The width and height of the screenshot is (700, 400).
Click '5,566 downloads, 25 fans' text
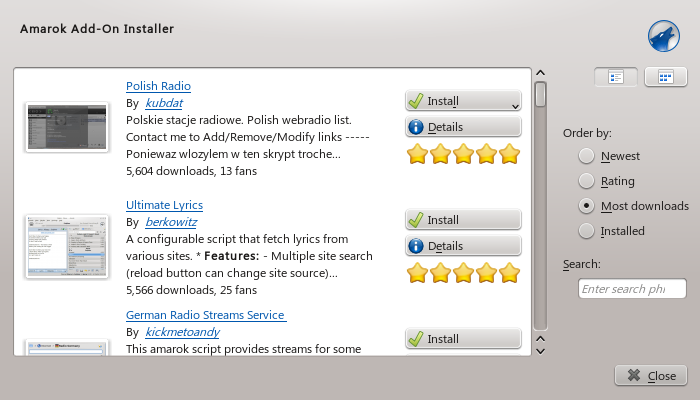191,290
